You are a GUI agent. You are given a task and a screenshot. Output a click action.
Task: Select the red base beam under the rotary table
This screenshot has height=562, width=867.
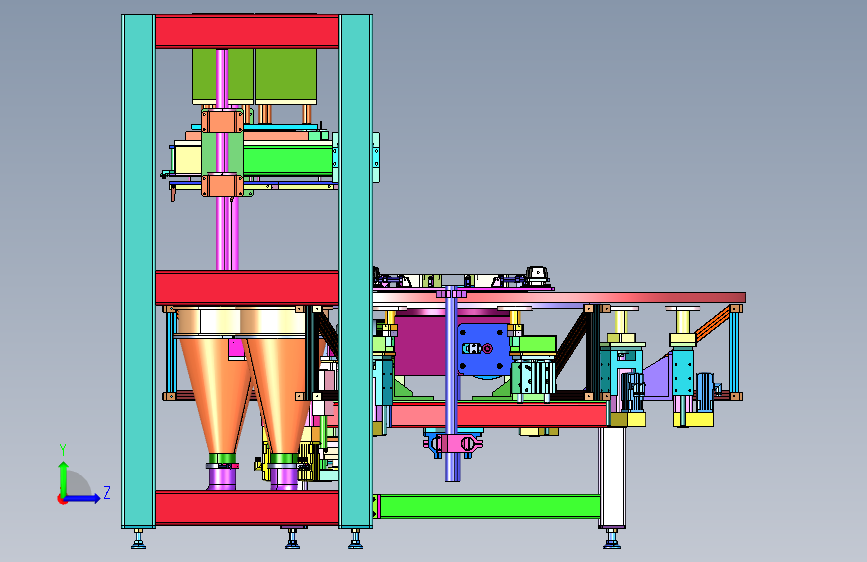click(x=499, y=415)
